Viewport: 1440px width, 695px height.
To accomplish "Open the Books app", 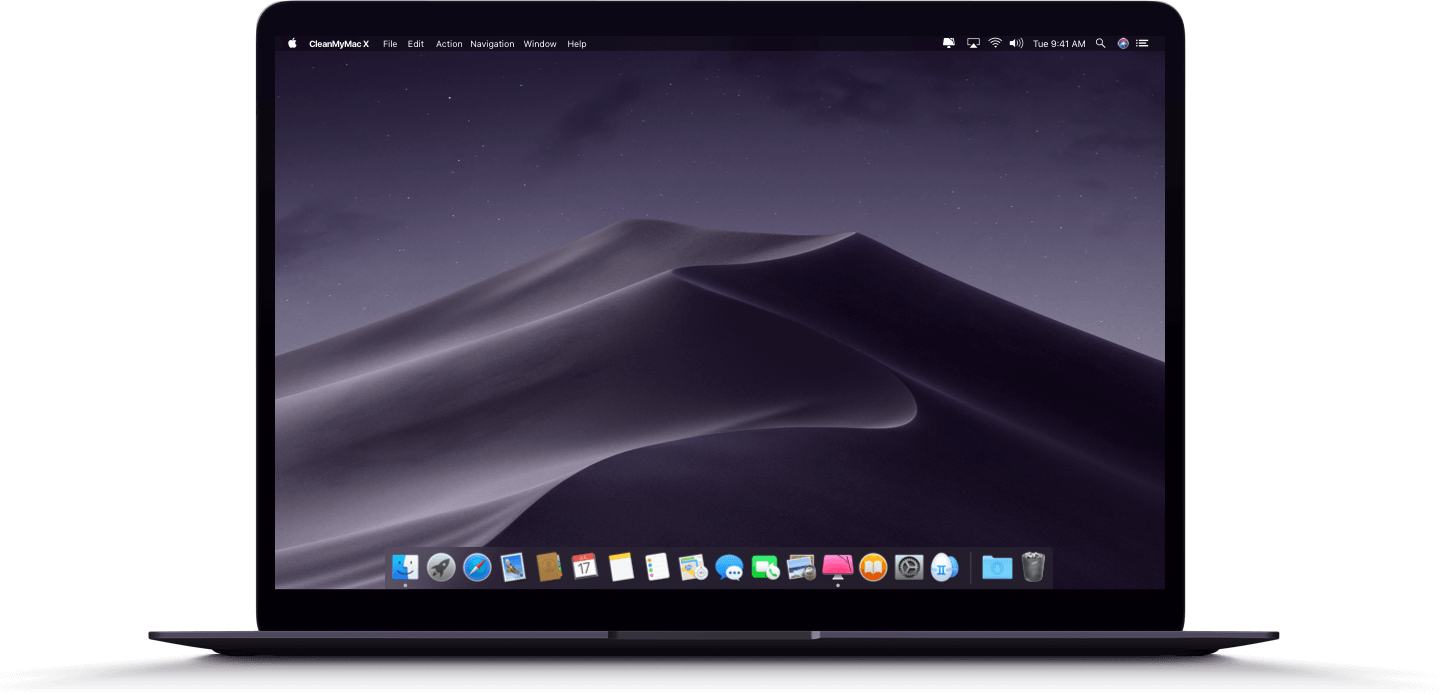I will [872, 567].
